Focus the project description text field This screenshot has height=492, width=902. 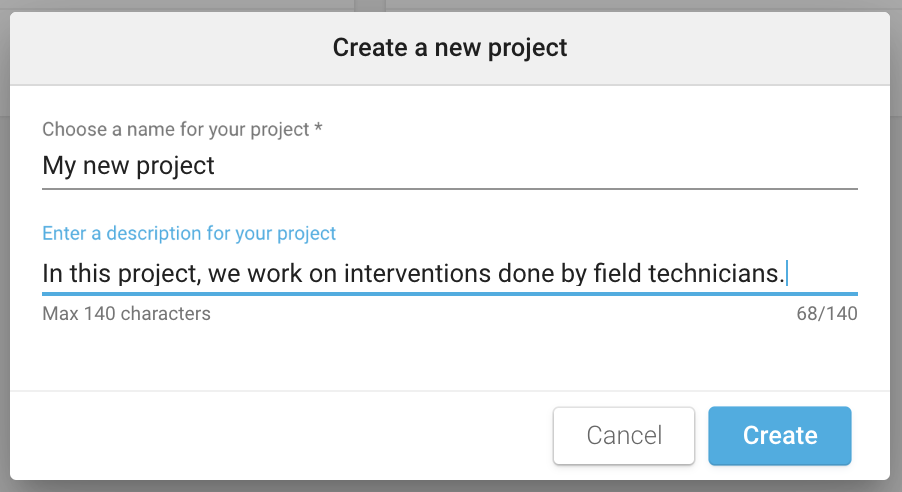450,272
